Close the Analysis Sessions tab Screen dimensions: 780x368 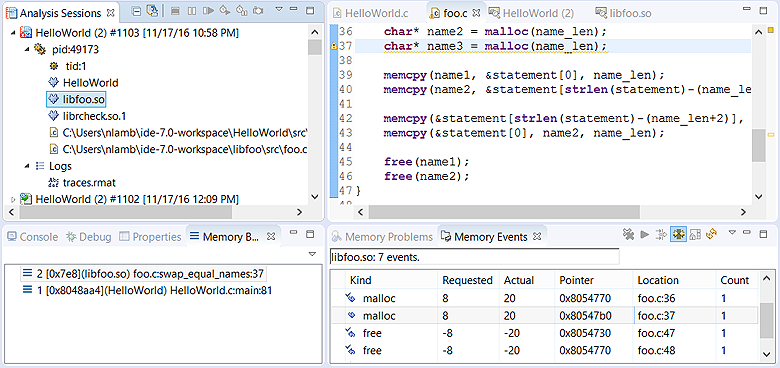(110, 12)
